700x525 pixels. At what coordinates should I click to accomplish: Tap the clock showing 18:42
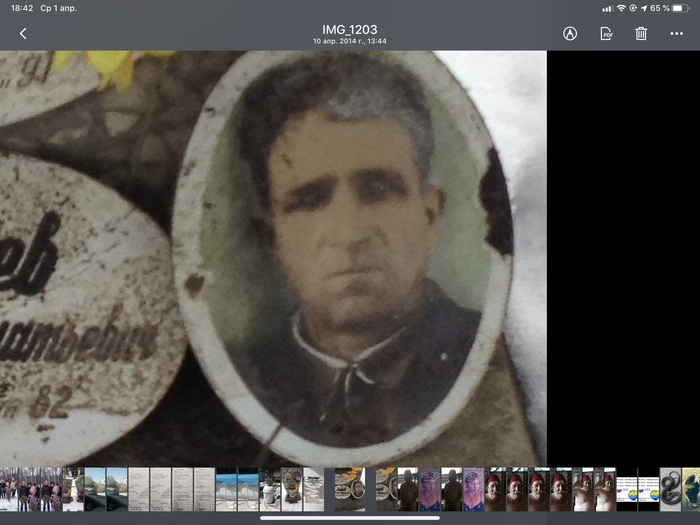click(22, 8)
